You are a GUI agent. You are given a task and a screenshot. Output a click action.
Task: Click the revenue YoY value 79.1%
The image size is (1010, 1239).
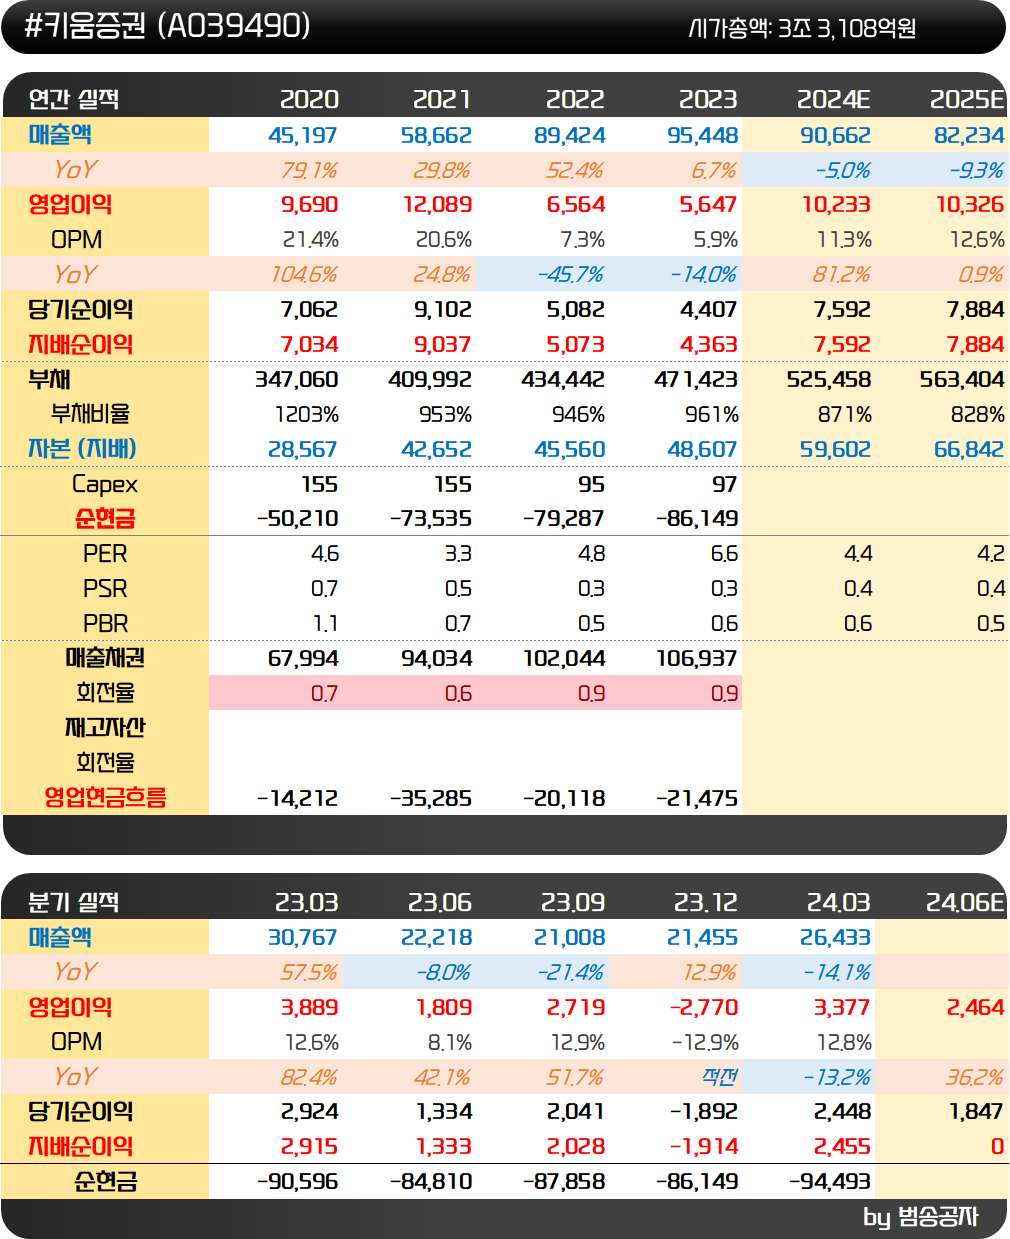point(309,170)
